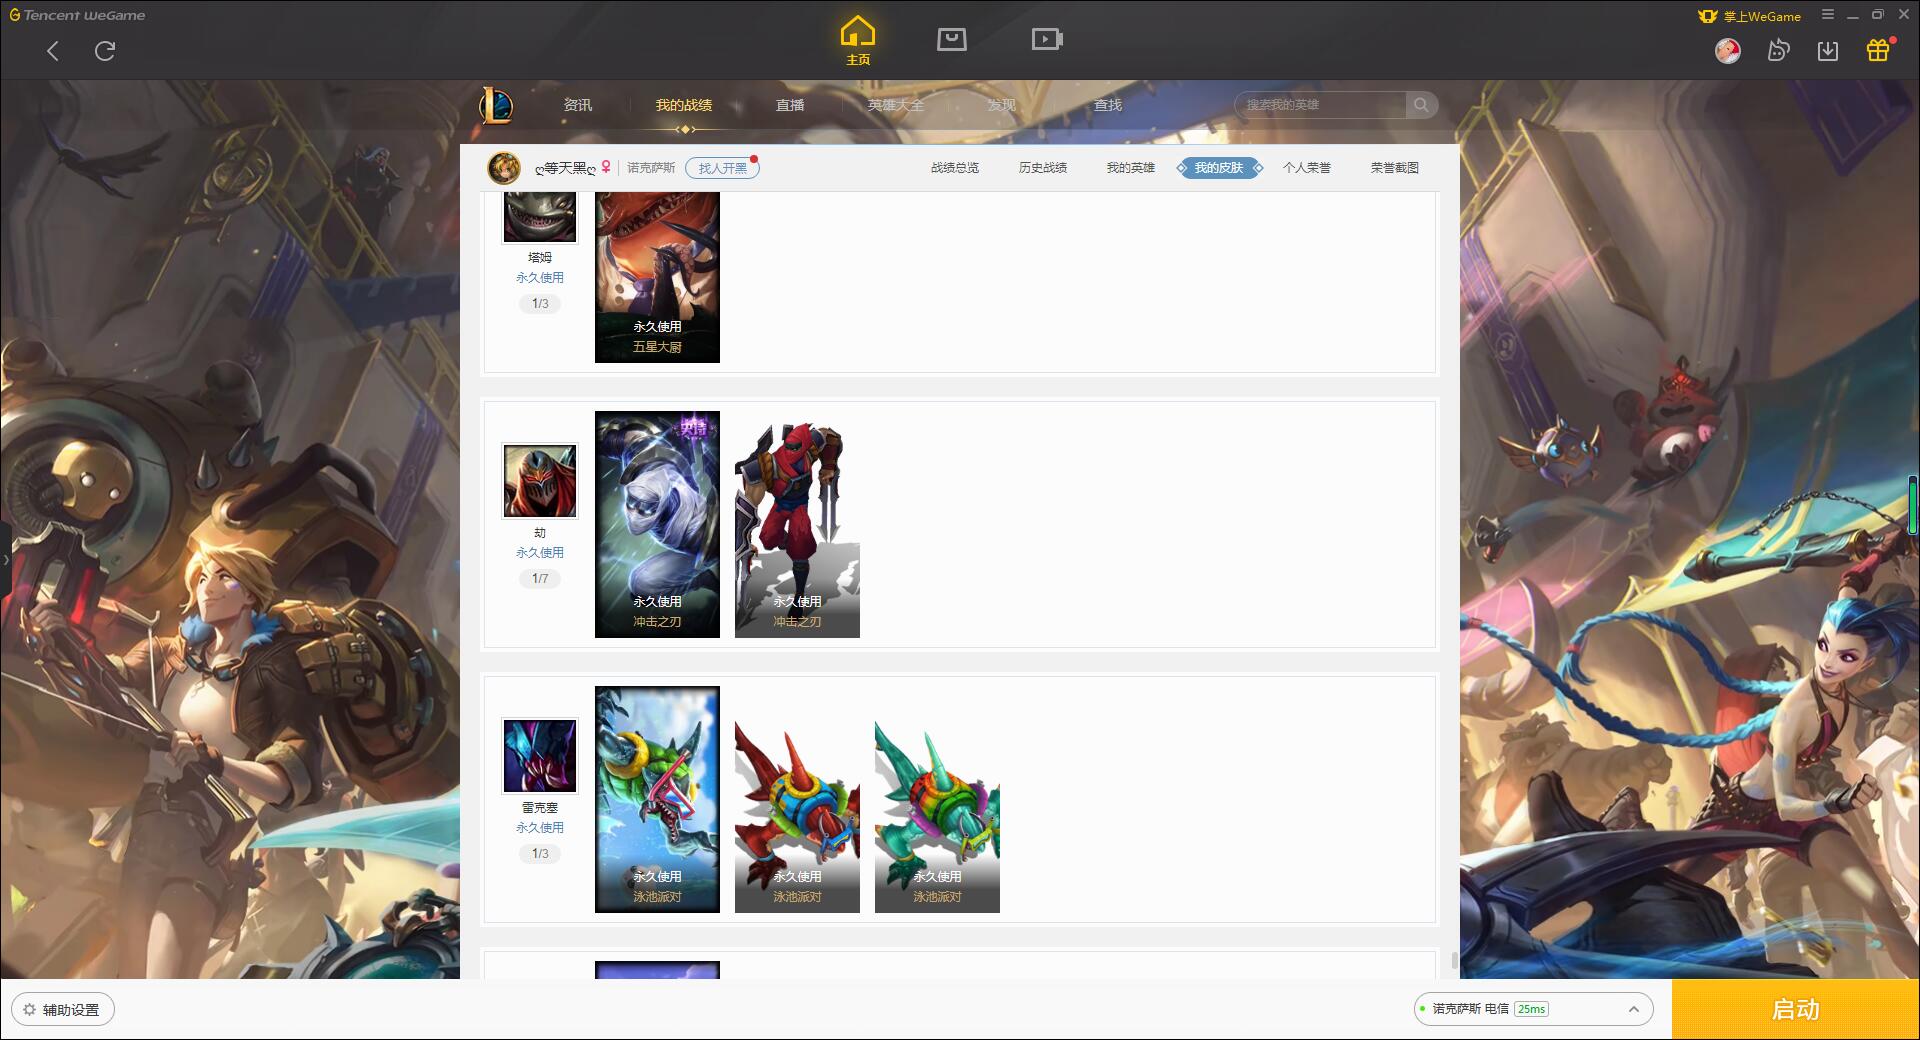Screen dimensions: 1920x1040
Task: Click the 1/3 skin count for 塔姆
Action: click(540, 304)
